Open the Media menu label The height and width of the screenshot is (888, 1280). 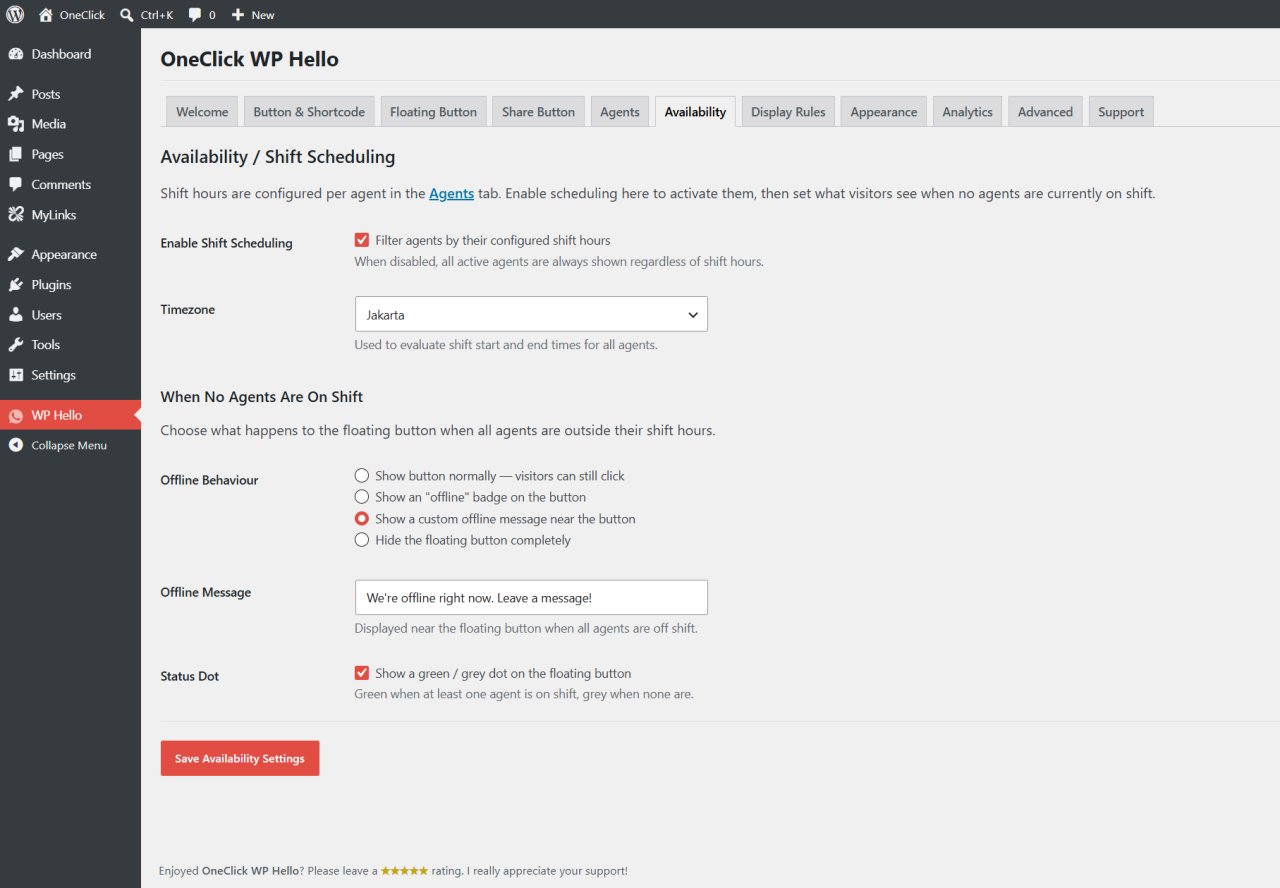coord(49,124)
